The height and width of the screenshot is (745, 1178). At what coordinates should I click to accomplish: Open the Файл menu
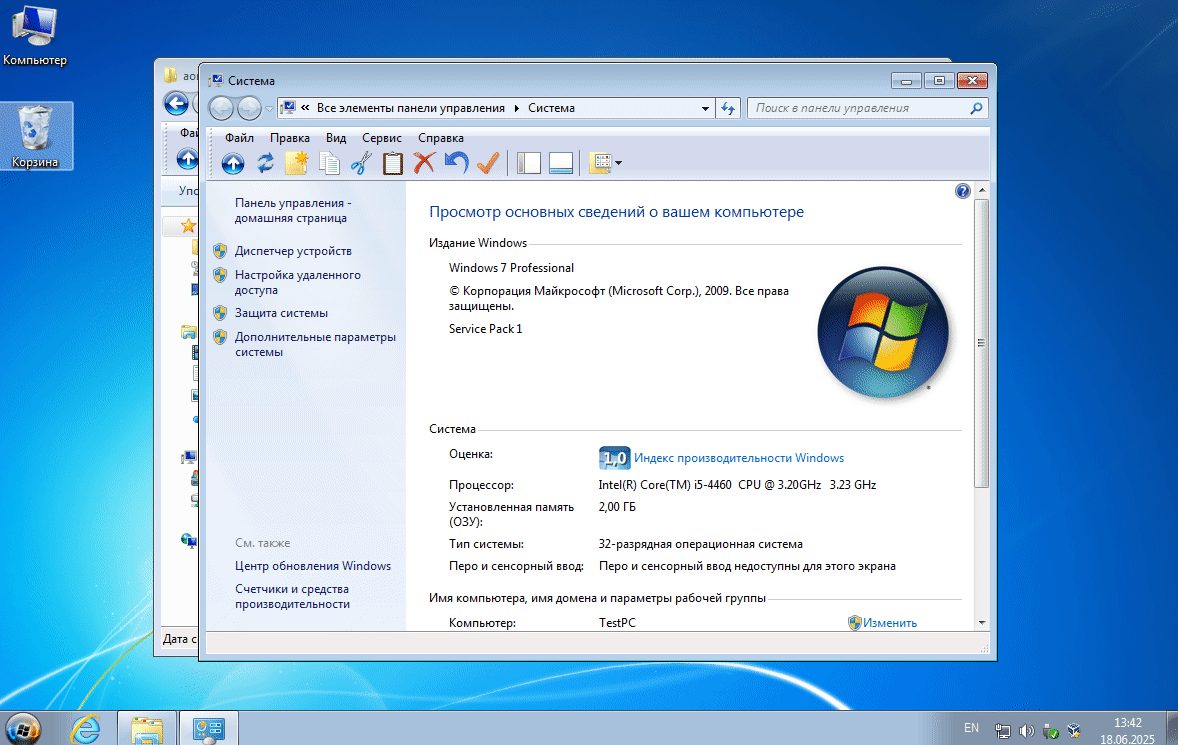pyautogui.click(x=240, y=138)
